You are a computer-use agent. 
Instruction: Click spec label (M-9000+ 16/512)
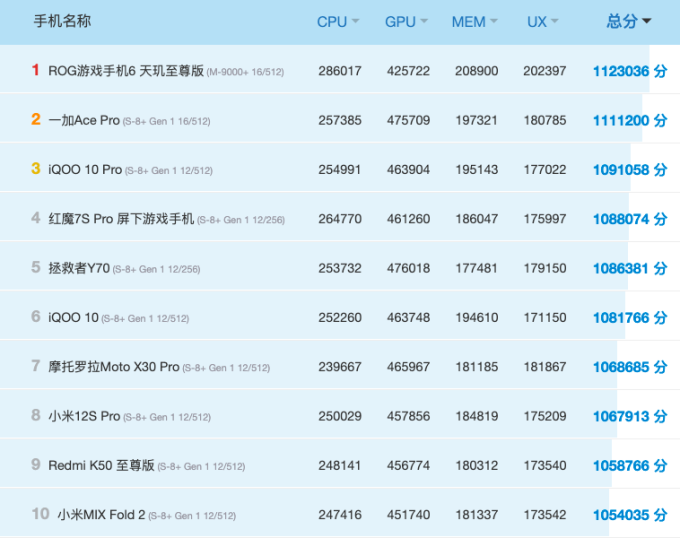pos(245,72)
